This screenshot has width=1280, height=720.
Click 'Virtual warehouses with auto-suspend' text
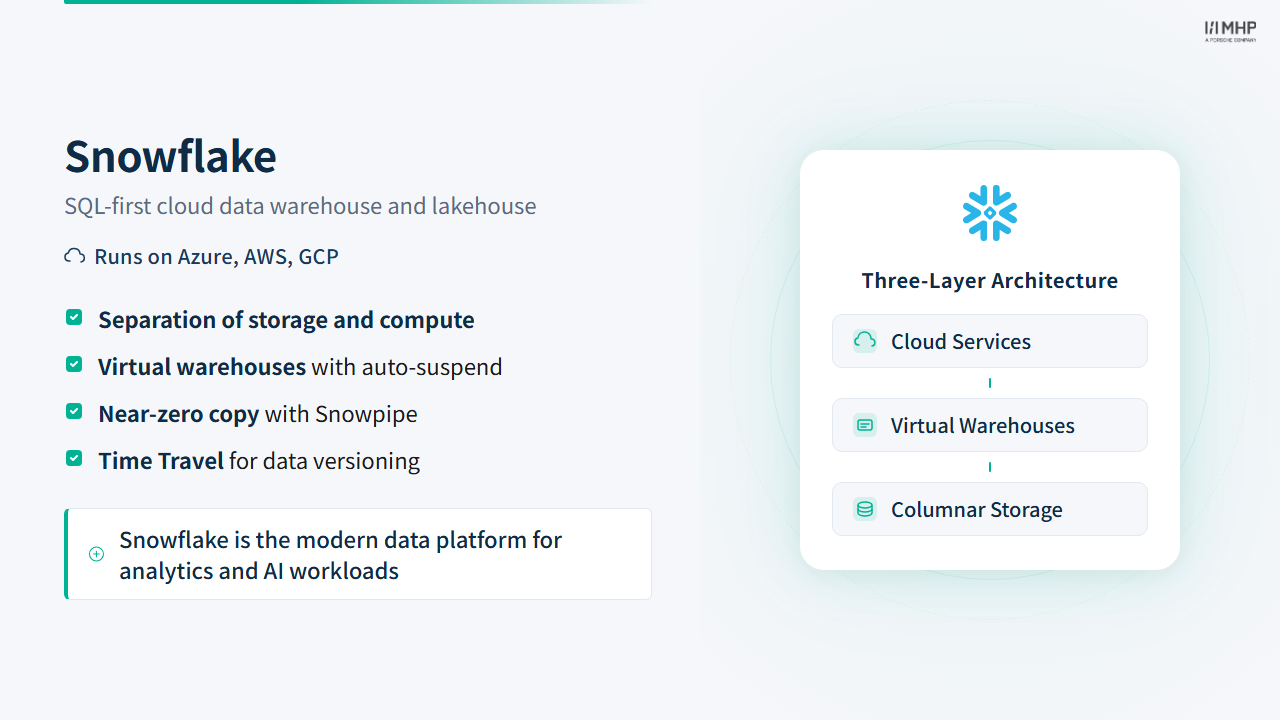coord(300,367)
